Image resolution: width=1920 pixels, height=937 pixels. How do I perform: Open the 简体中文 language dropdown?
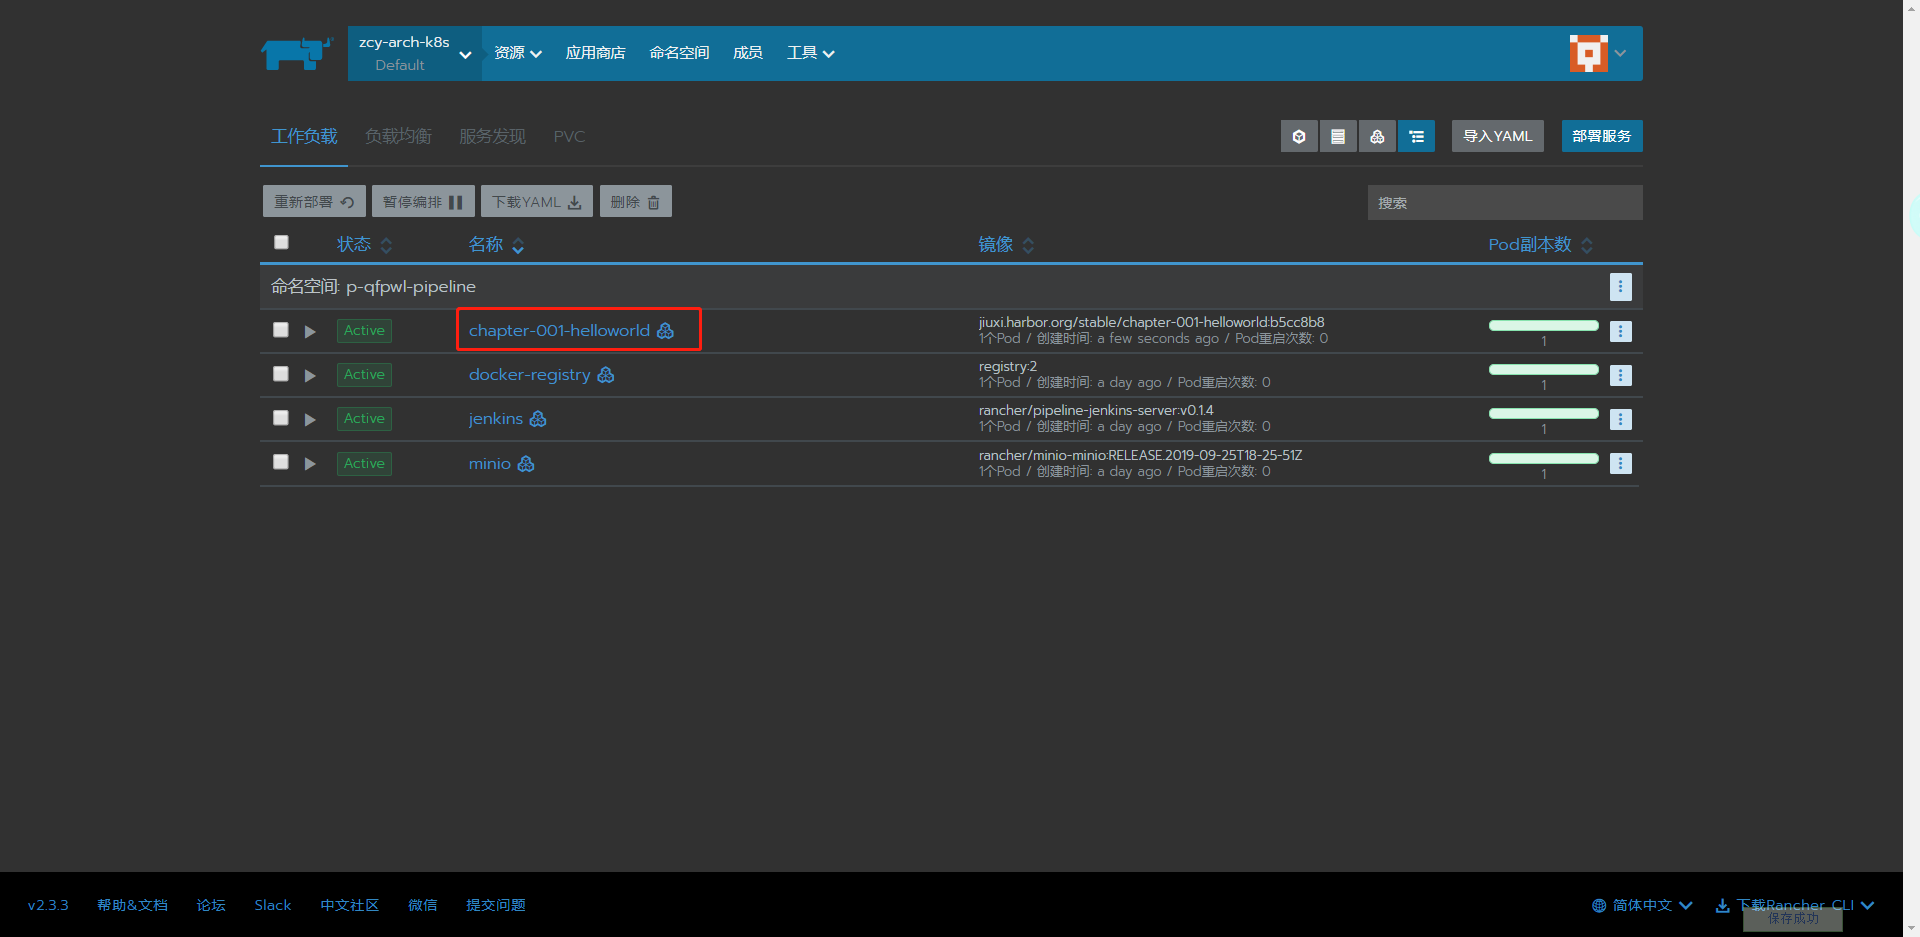pyautogui.click(x=1642, y=905)
